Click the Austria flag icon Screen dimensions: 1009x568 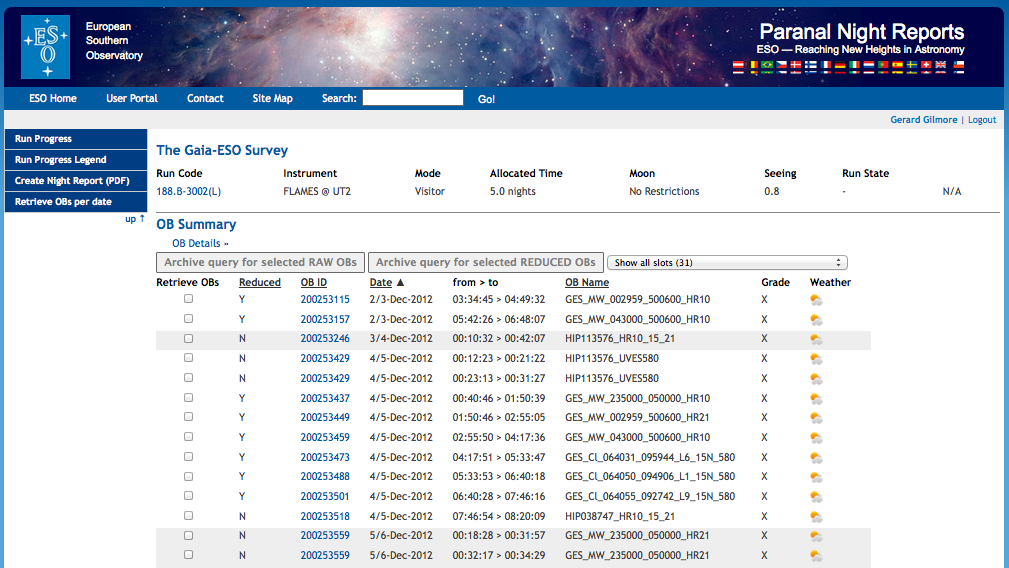(738, 65)
